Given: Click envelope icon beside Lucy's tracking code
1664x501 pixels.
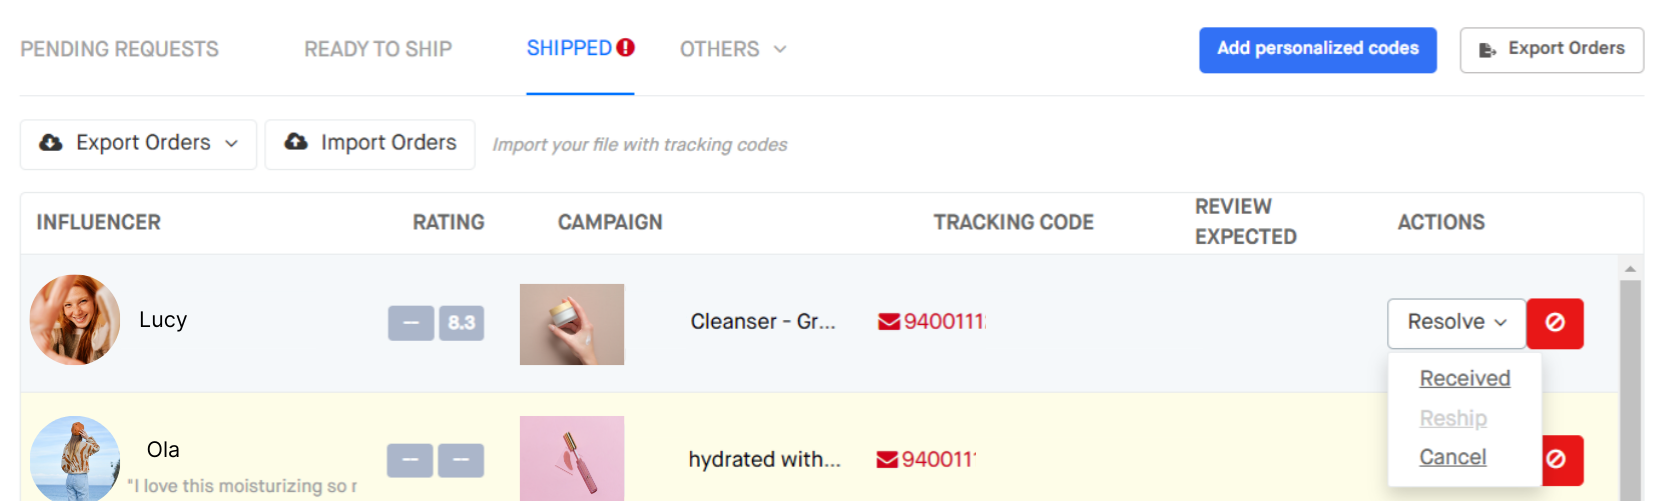Looking at the screenshot, I should click(x=889, y=322).
